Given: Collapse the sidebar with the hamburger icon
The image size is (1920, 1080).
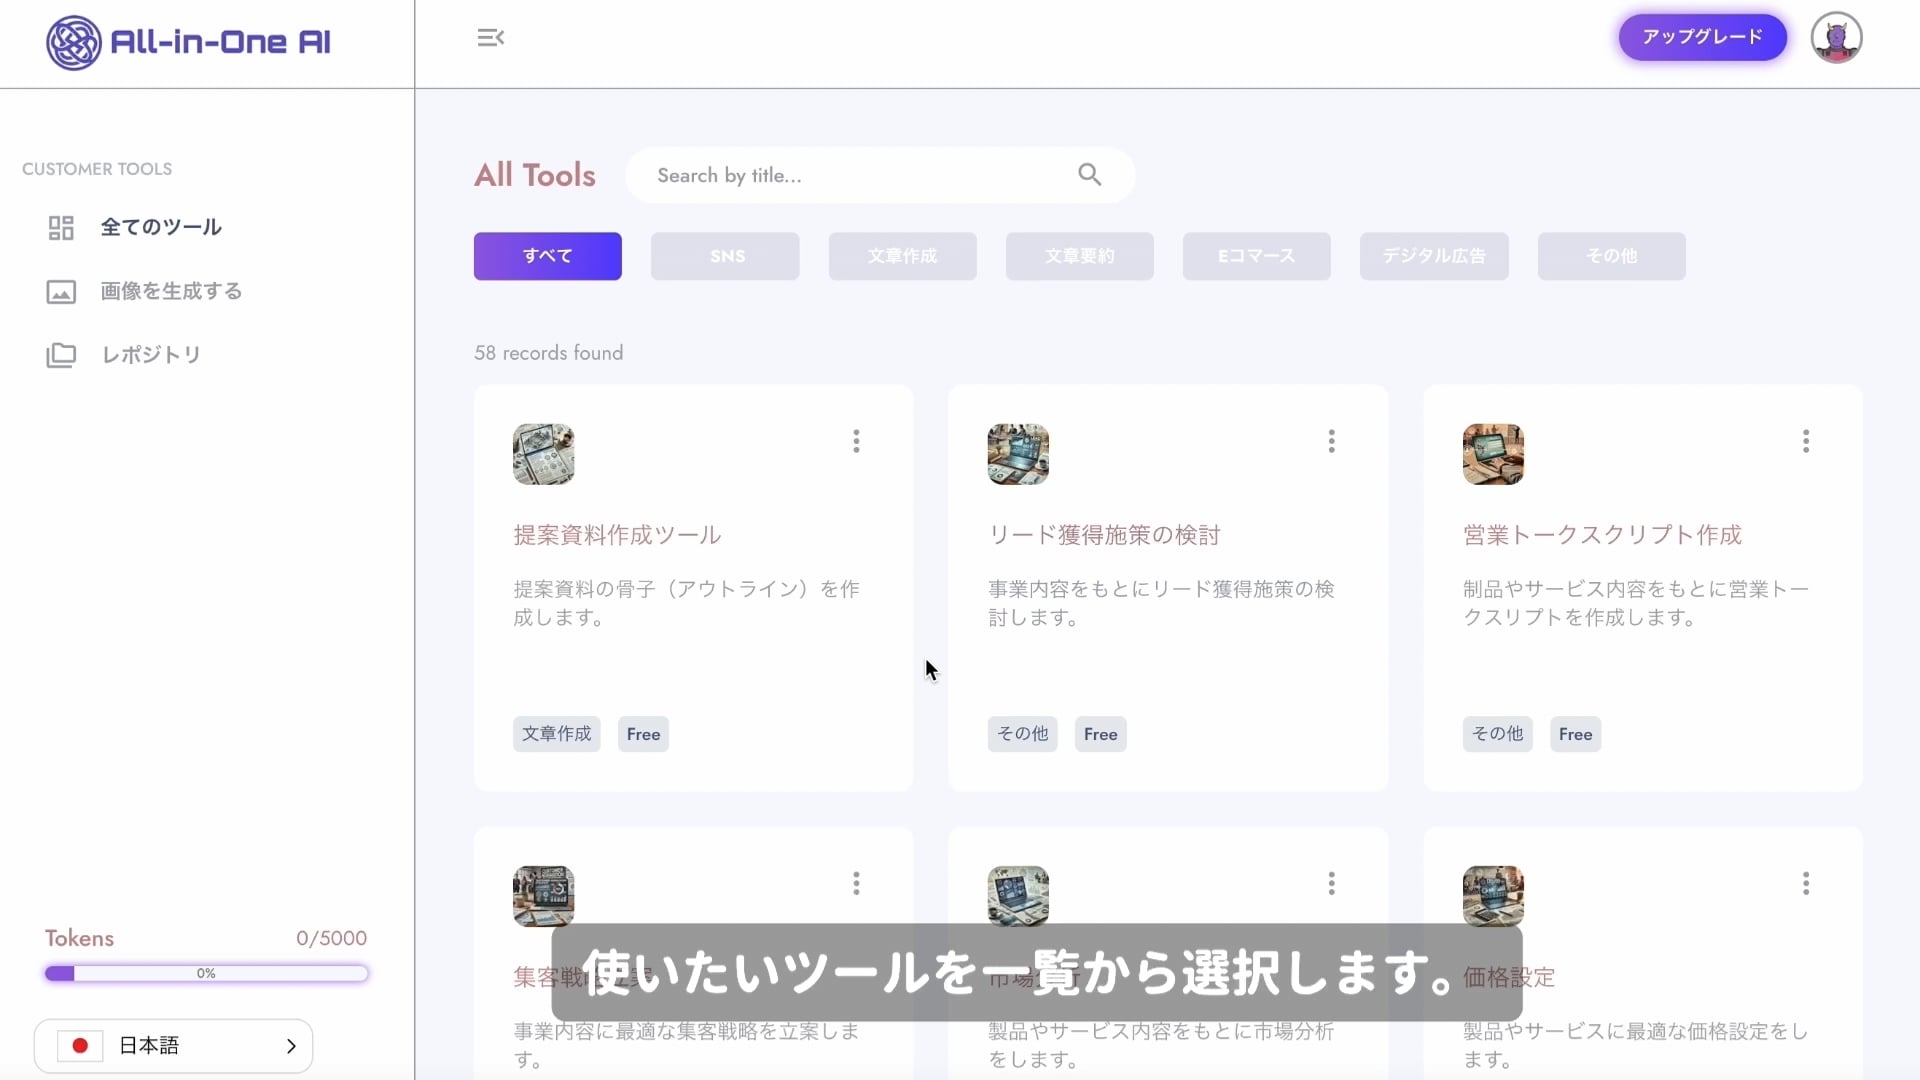Looking at the screenshot, I should (x=490, y=38).
